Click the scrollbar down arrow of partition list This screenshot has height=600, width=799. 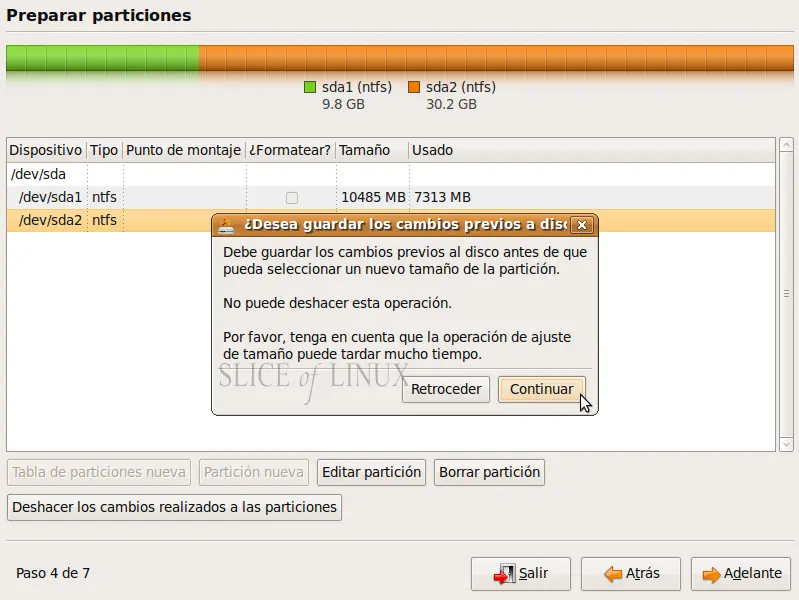786,445
